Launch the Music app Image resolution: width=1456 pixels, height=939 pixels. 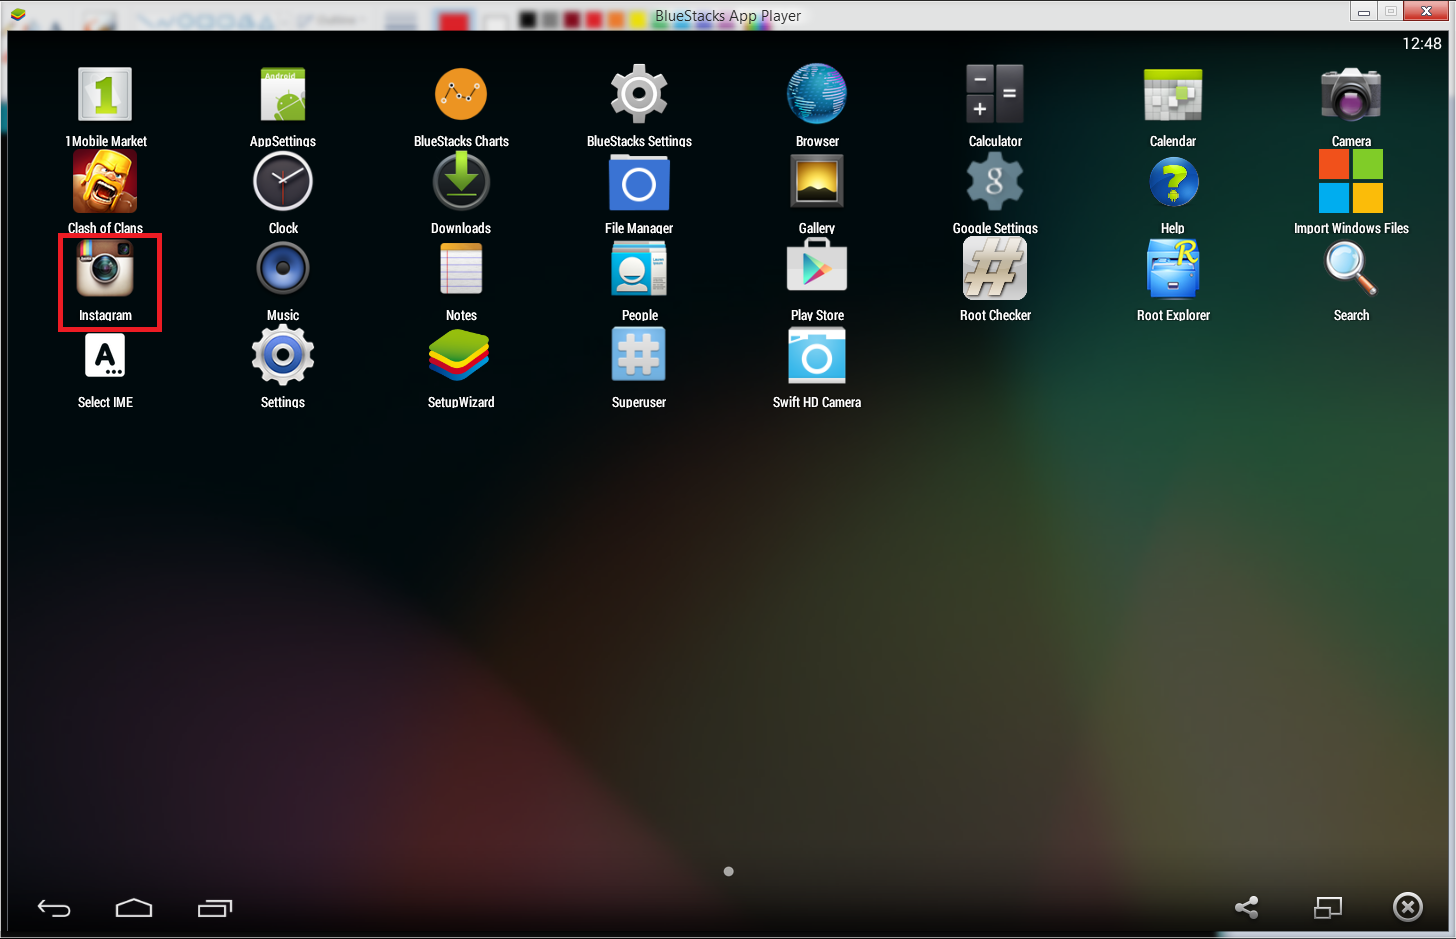pos(283,269)
